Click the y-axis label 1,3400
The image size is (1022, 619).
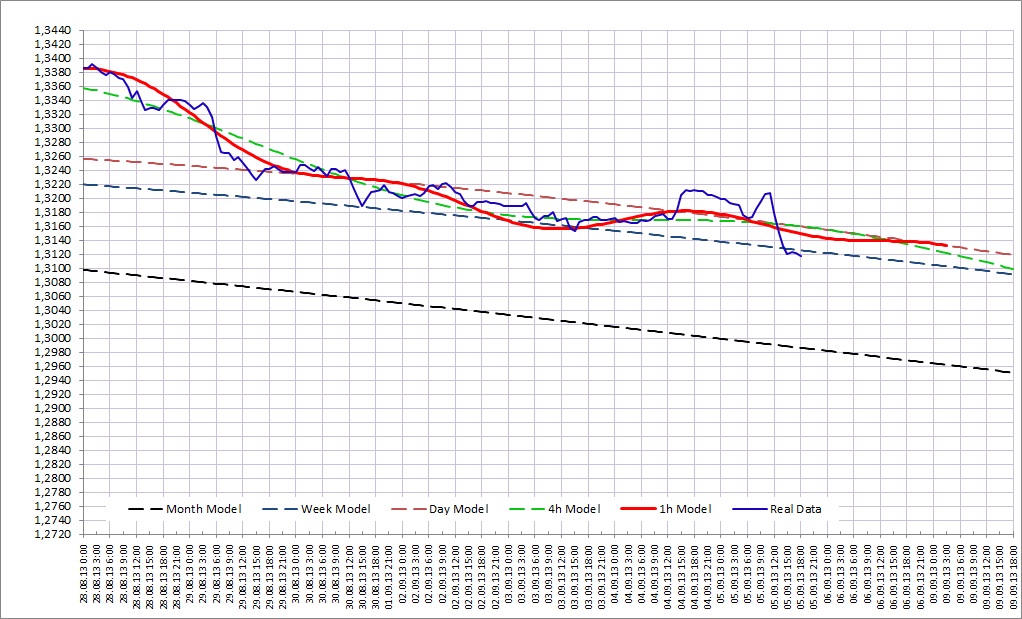(x=52, y=58)
